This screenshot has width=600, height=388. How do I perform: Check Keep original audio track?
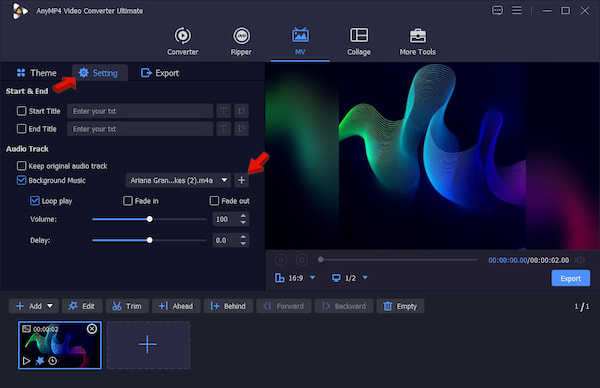coord(21,166)
